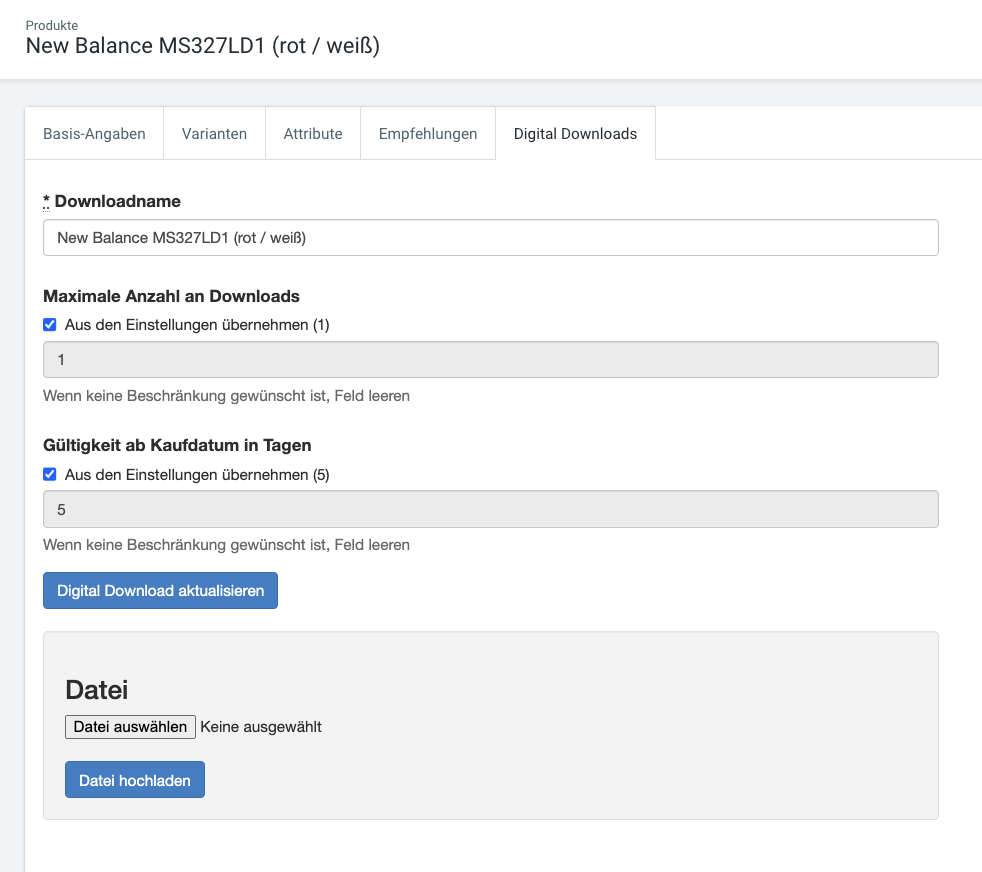Click the Produkte breadcrumb link

[52, 26]
